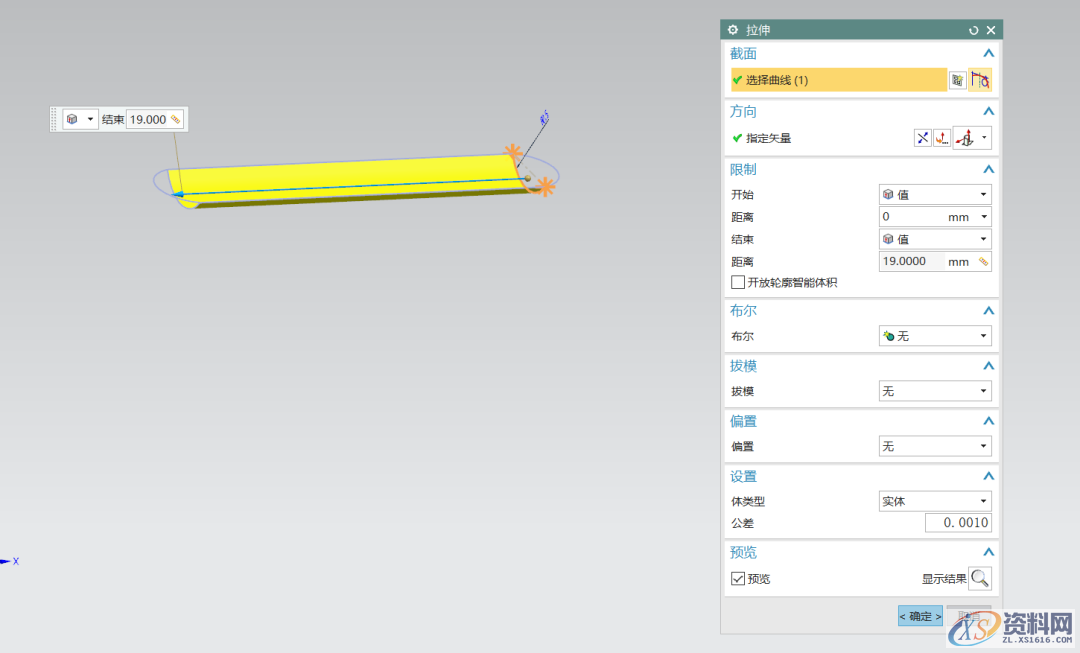Viewport: 1080px width, 653px height.
Task: Open the vector dialog icon beside 指定矢量
Action: 941,138
